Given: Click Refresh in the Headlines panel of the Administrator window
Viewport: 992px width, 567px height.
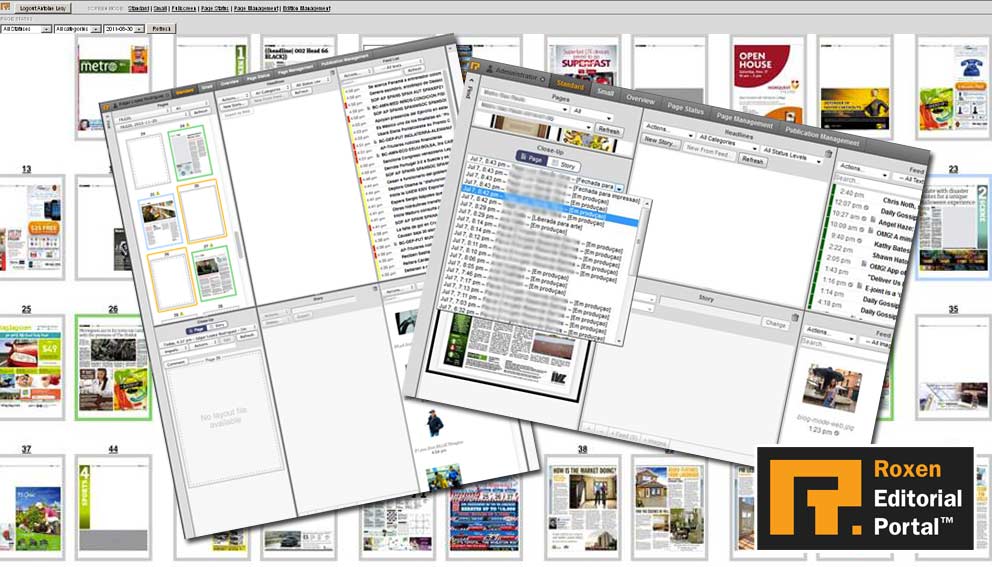Looking at the screenshot, I should 752,161.
